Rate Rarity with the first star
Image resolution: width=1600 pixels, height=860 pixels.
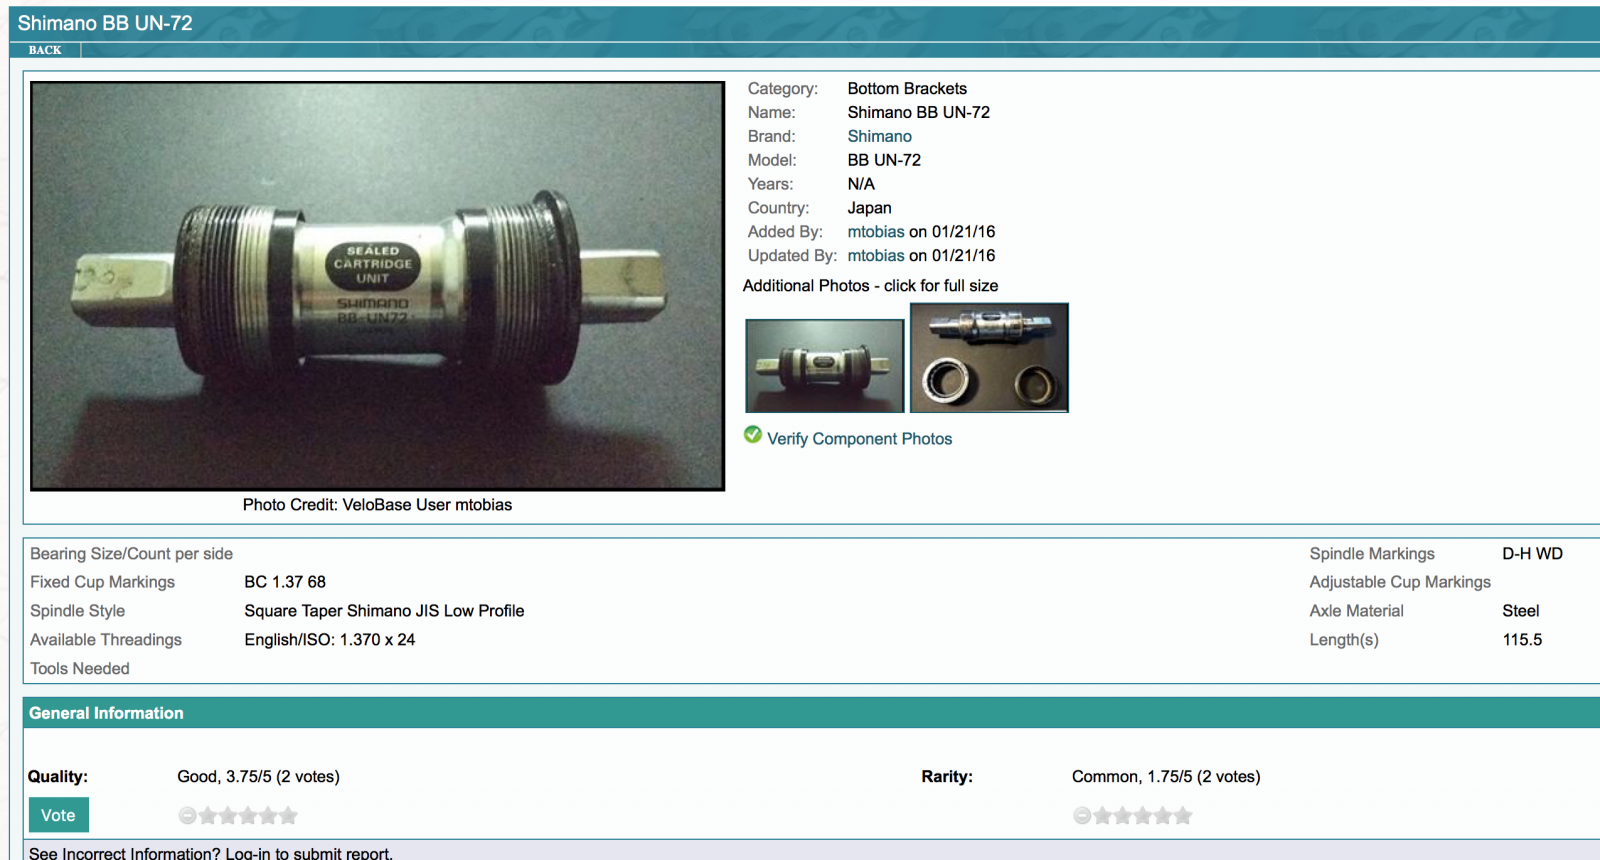click(x=1103, y=816)
